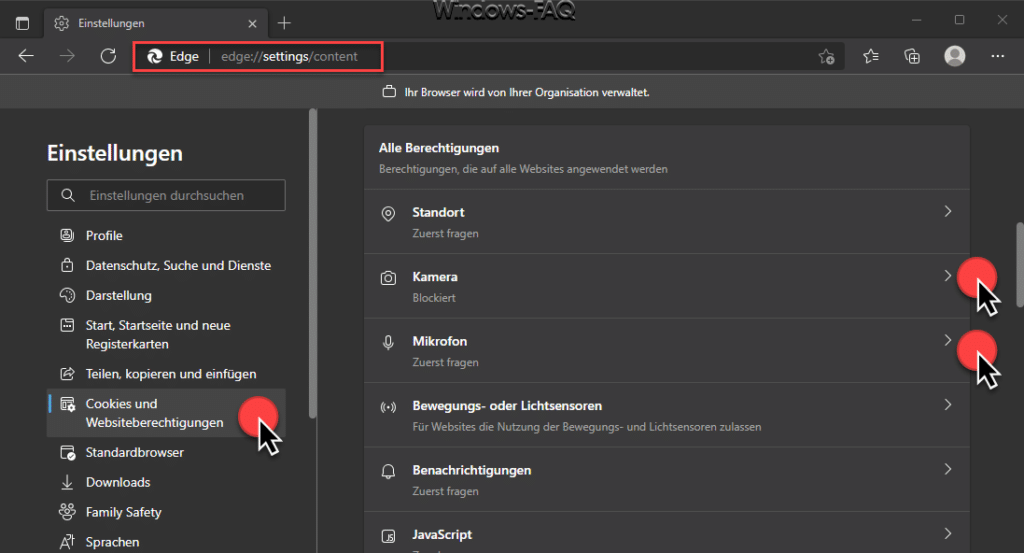Click the sidebar vertical scrollbar
Image resolution: width=1024 pixels, height=553 pixels.
click(x=313, y=263)
